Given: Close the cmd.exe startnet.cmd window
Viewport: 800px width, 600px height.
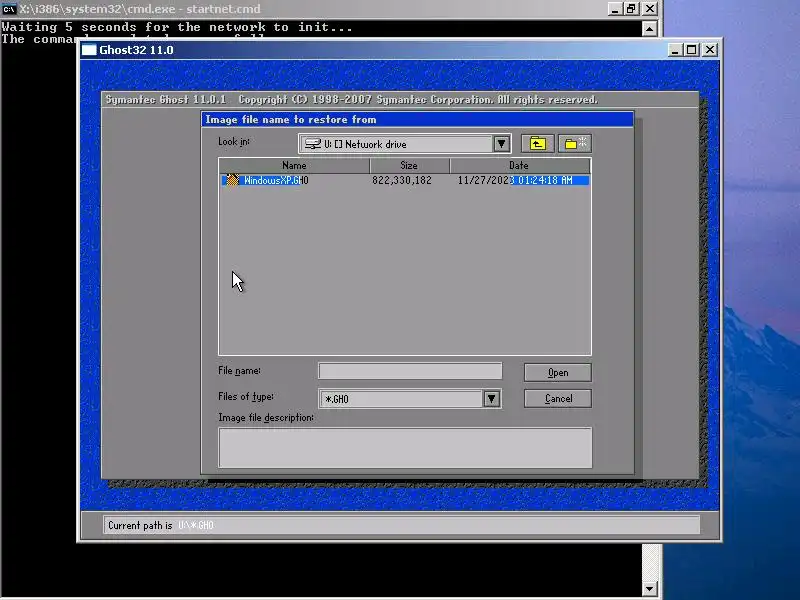Looking at the screenshot, I should coord(649,9).
